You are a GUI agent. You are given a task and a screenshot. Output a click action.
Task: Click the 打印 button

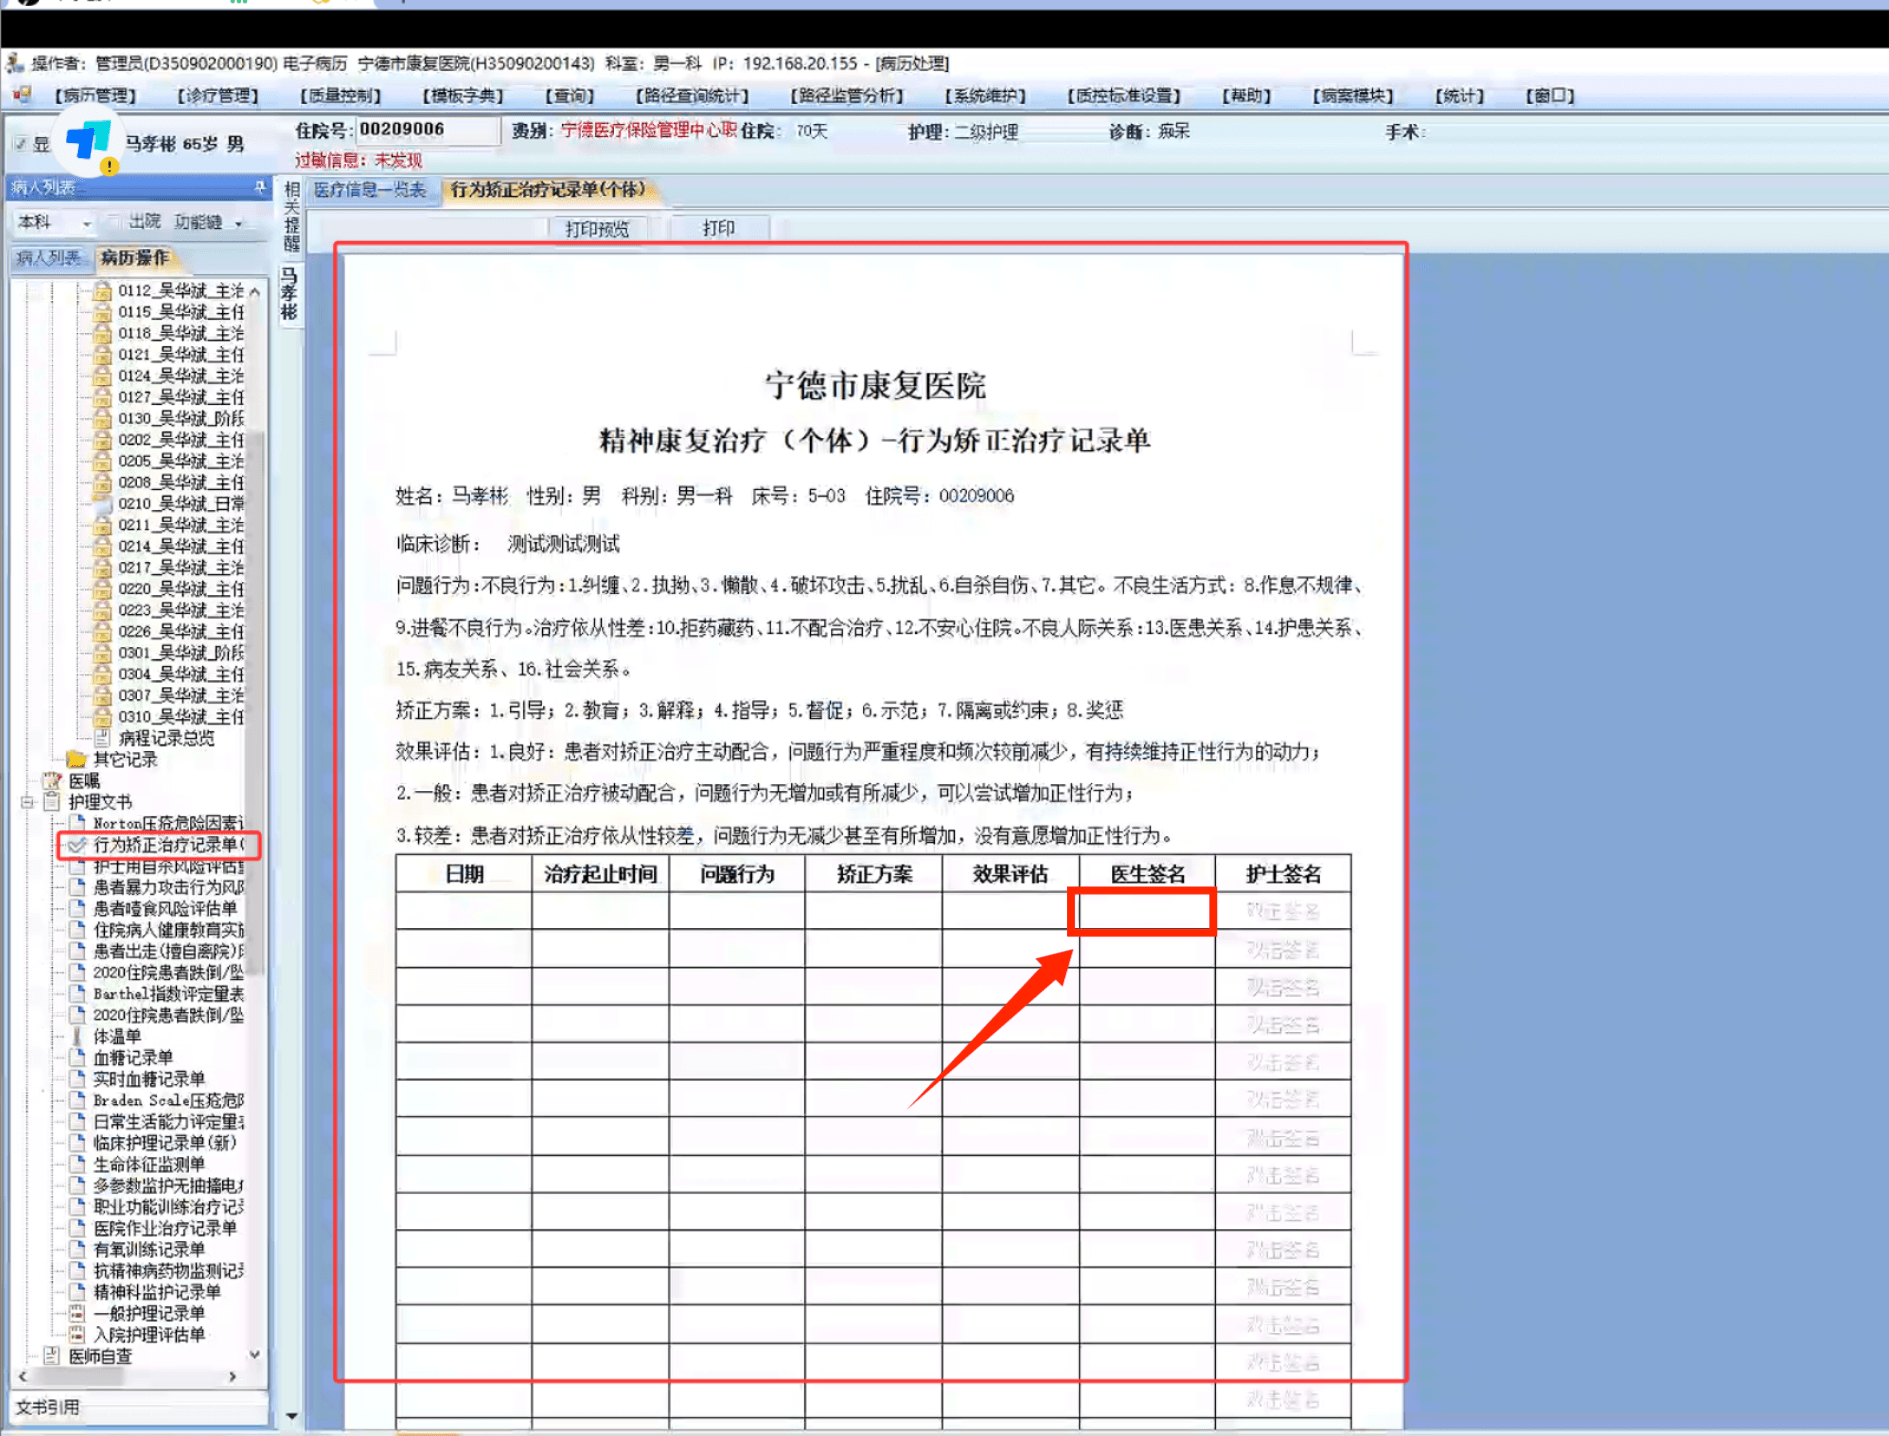(718, 229)
